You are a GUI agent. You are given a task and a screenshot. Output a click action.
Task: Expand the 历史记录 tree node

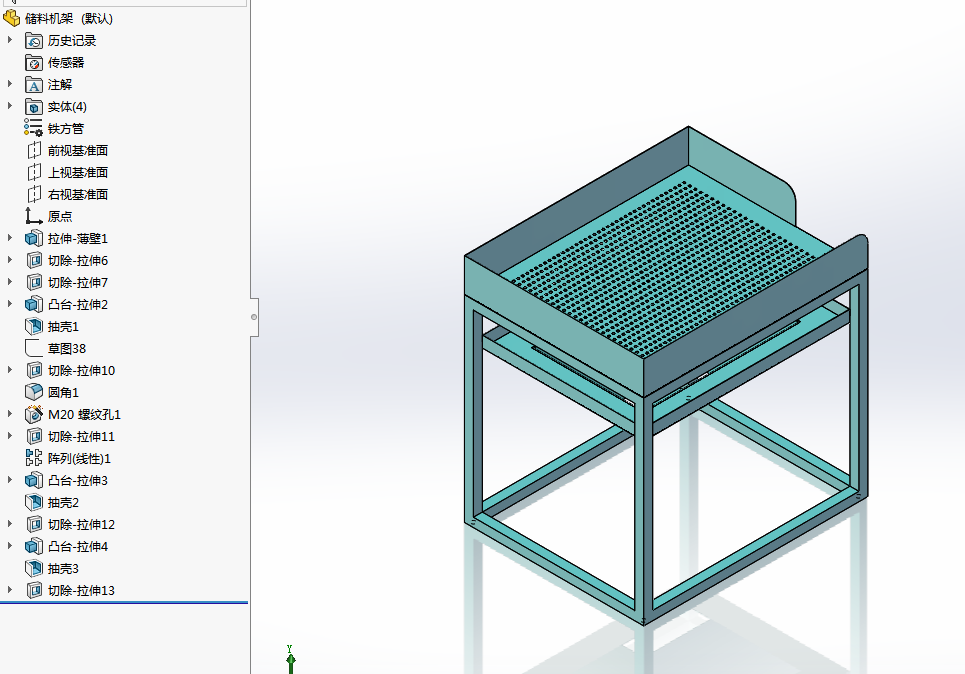coord(10,40)
